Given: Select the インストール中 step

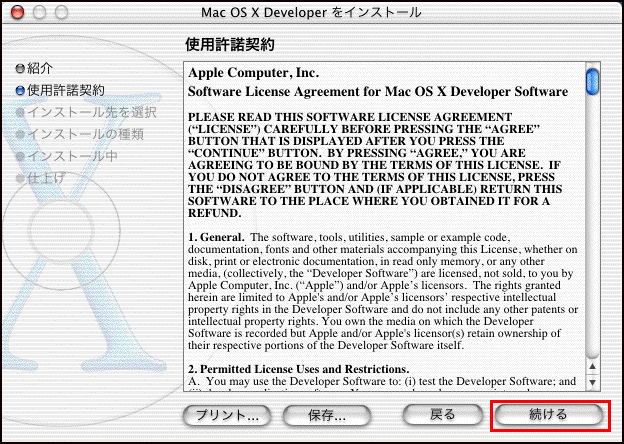Looking at the screenshot, I should pyautogui.click(x=66, y=156).
